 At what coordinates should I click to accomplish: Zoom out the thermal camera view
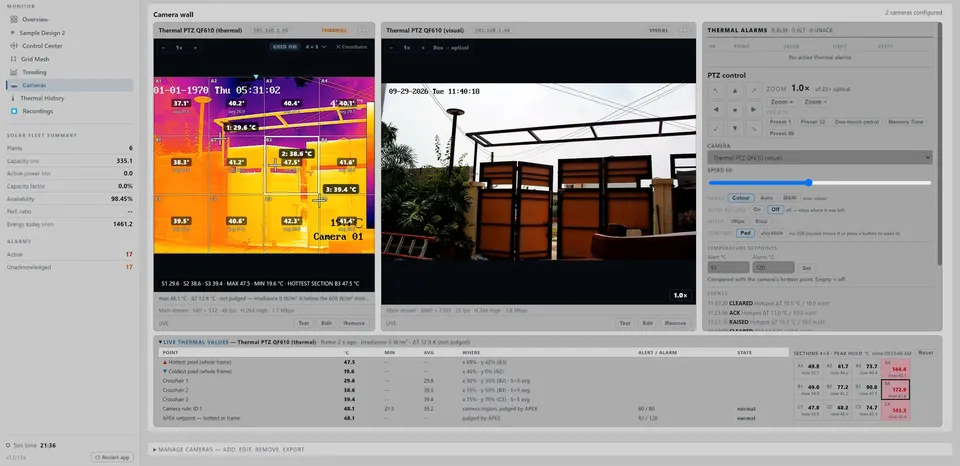click(x=163, y=47)
